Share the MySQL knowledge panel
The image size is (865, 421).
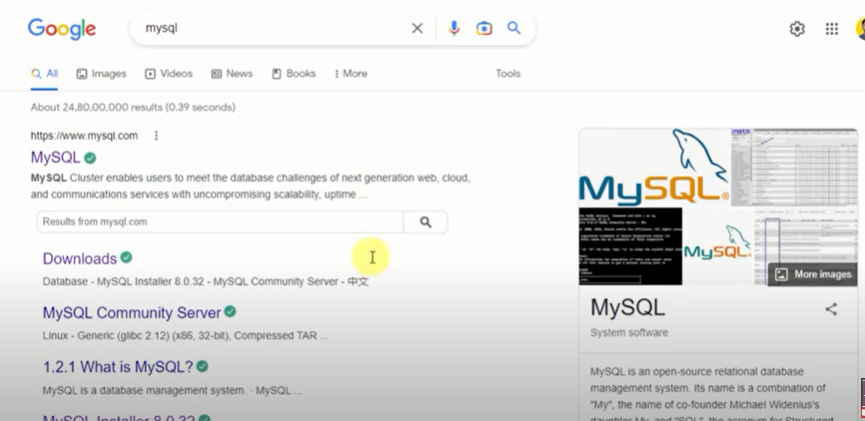[831, 309]
